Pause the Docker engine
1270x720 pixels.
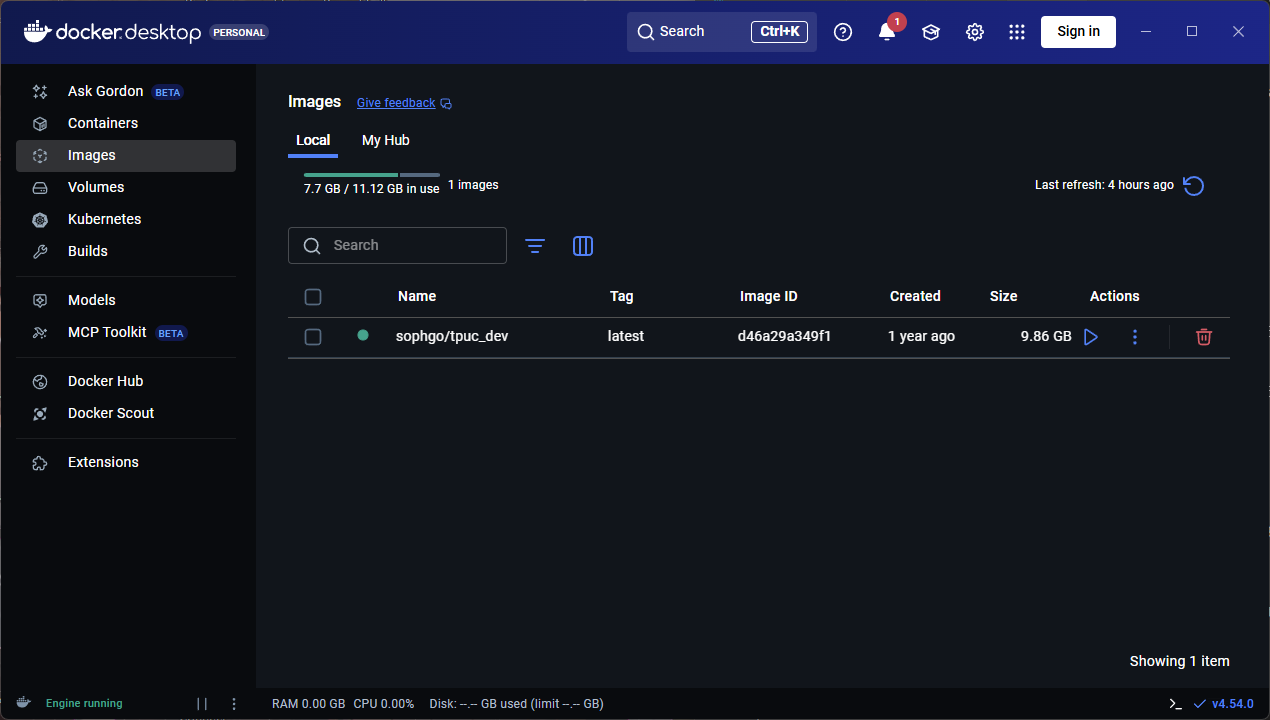[x=202, y=704]
